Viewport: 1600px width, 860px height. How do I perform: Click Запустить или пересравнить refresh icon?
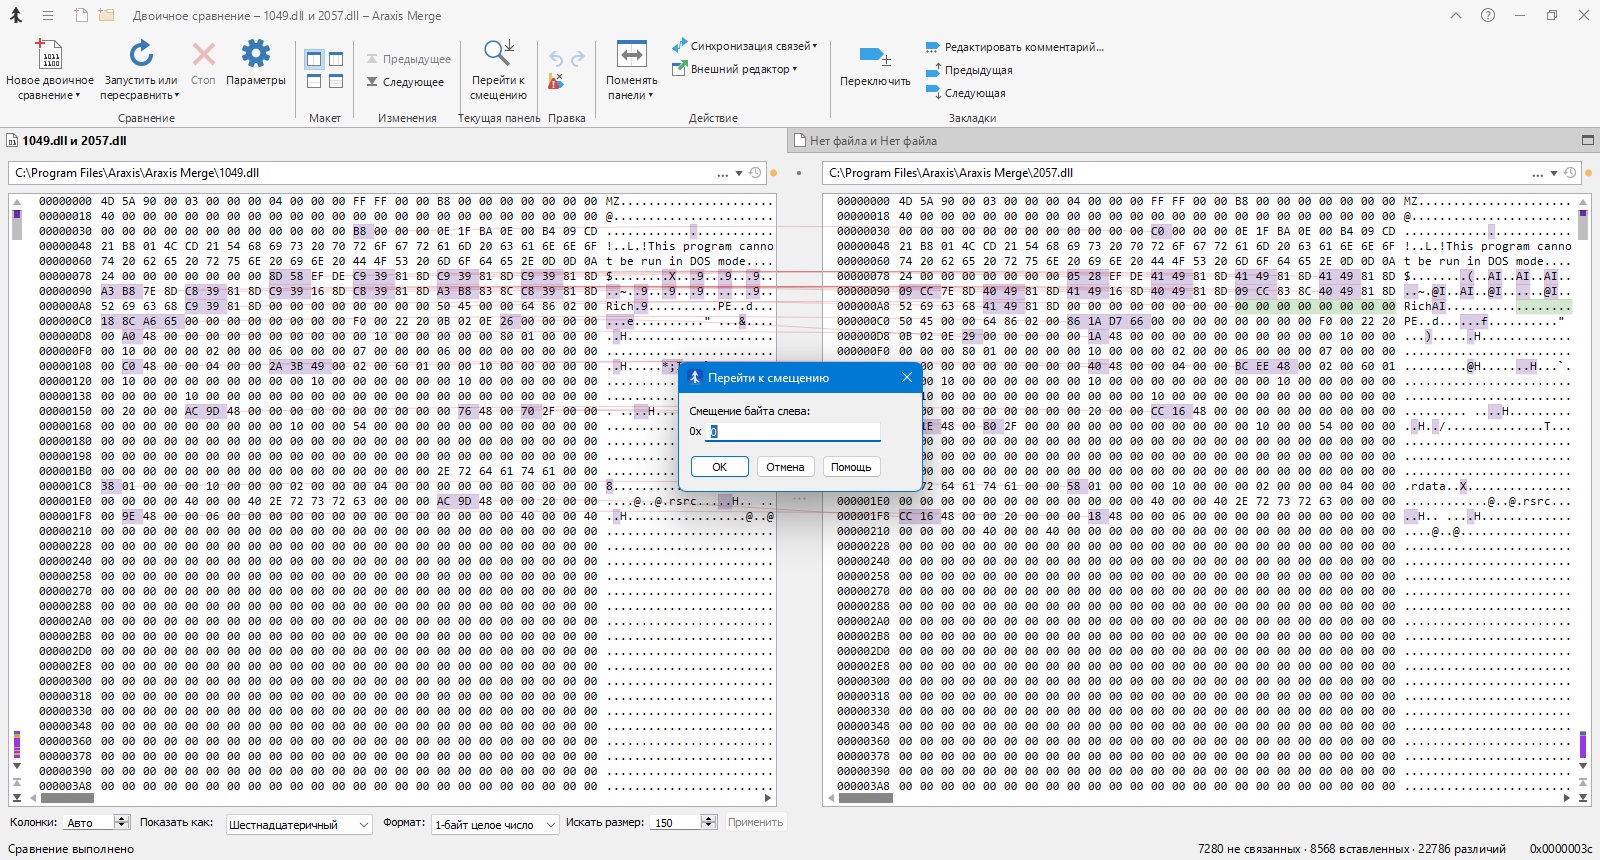(x=141, y=54)
